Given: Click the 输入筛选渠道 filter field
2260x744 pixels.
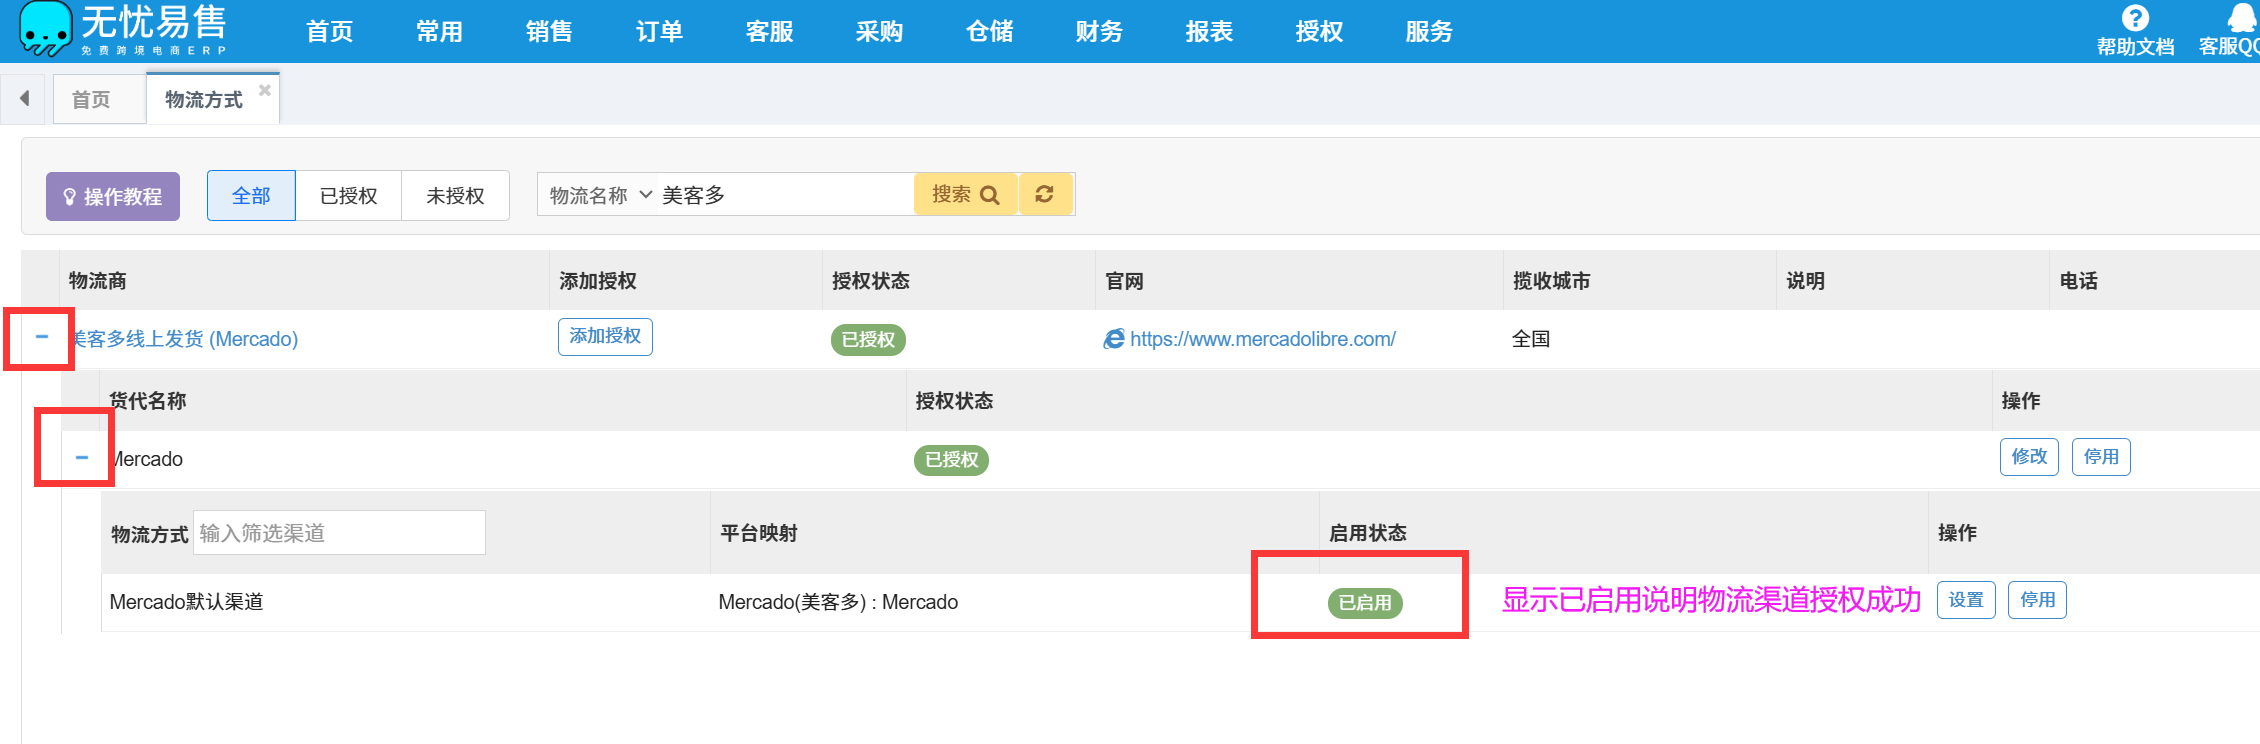Looking at the screenshot, I should point(339,533).
